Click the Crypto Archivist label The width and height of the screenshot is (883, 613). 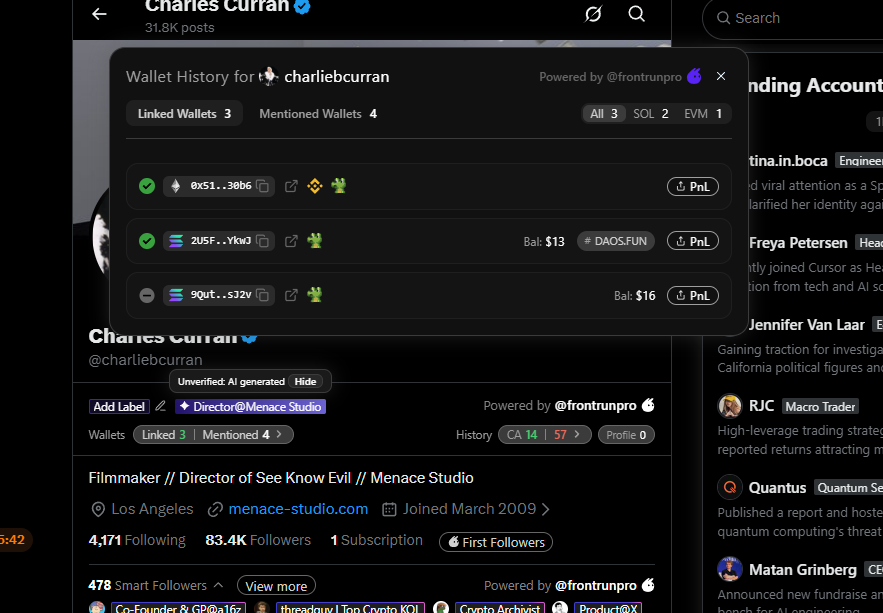point(500,608)
